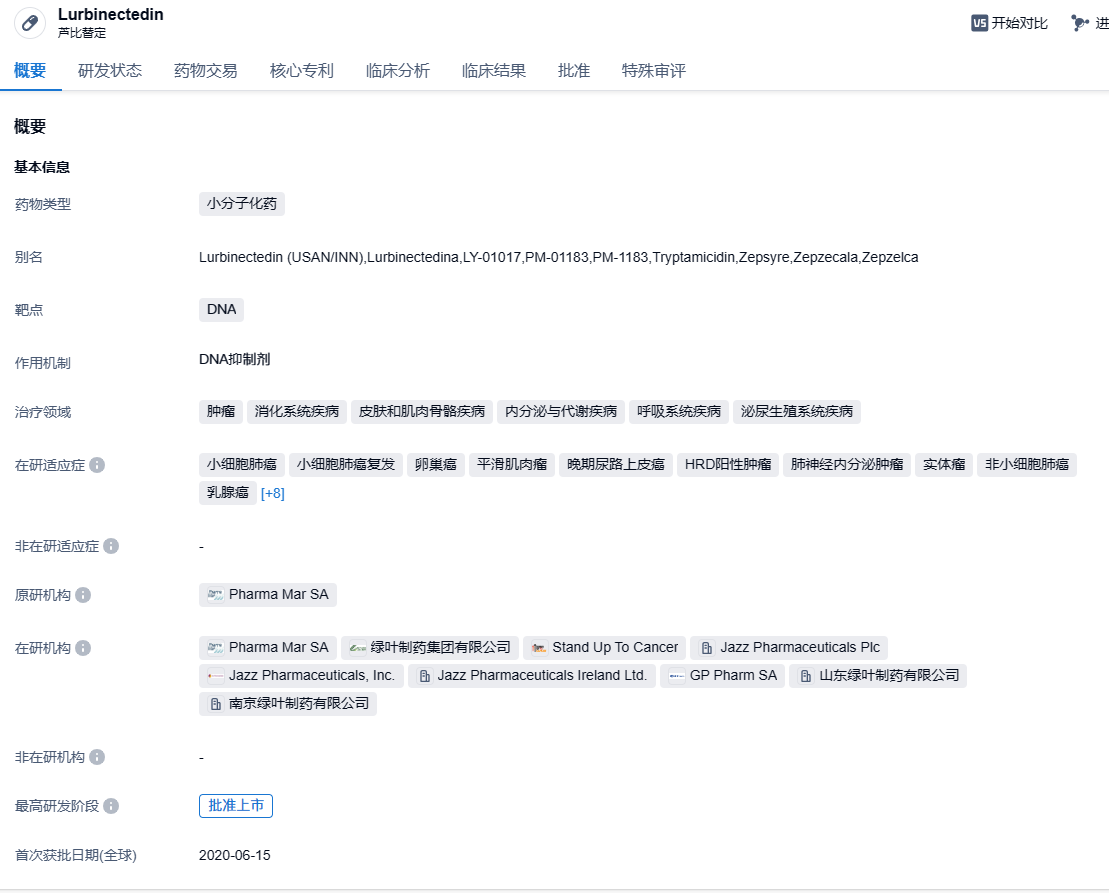Click info icon next to 非在研机构
Viewport: 1109px width, 893px height.
97,757
